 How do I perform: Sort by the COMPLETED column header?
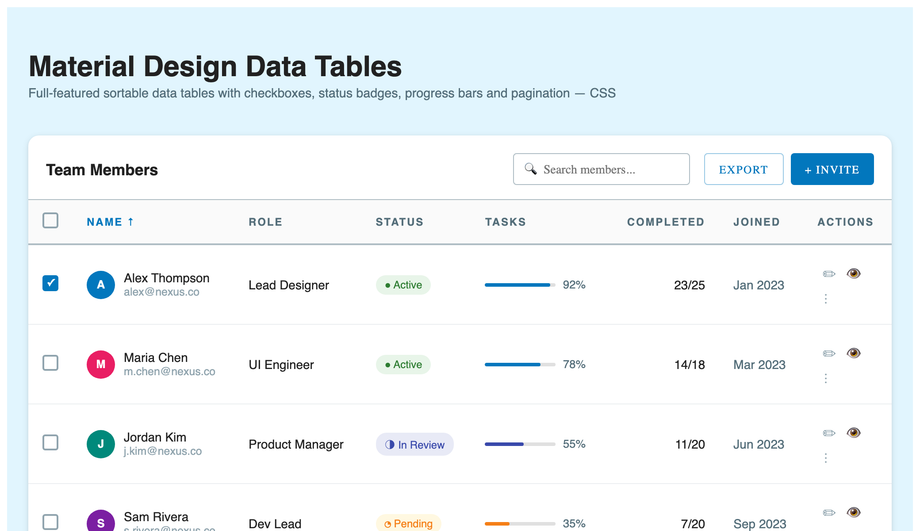[665, 222]
